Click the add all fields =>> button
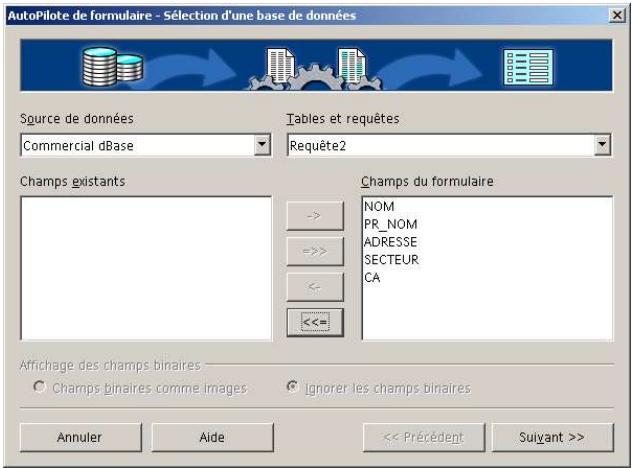Screen dimensions: 632x468 tap(315, 252)
